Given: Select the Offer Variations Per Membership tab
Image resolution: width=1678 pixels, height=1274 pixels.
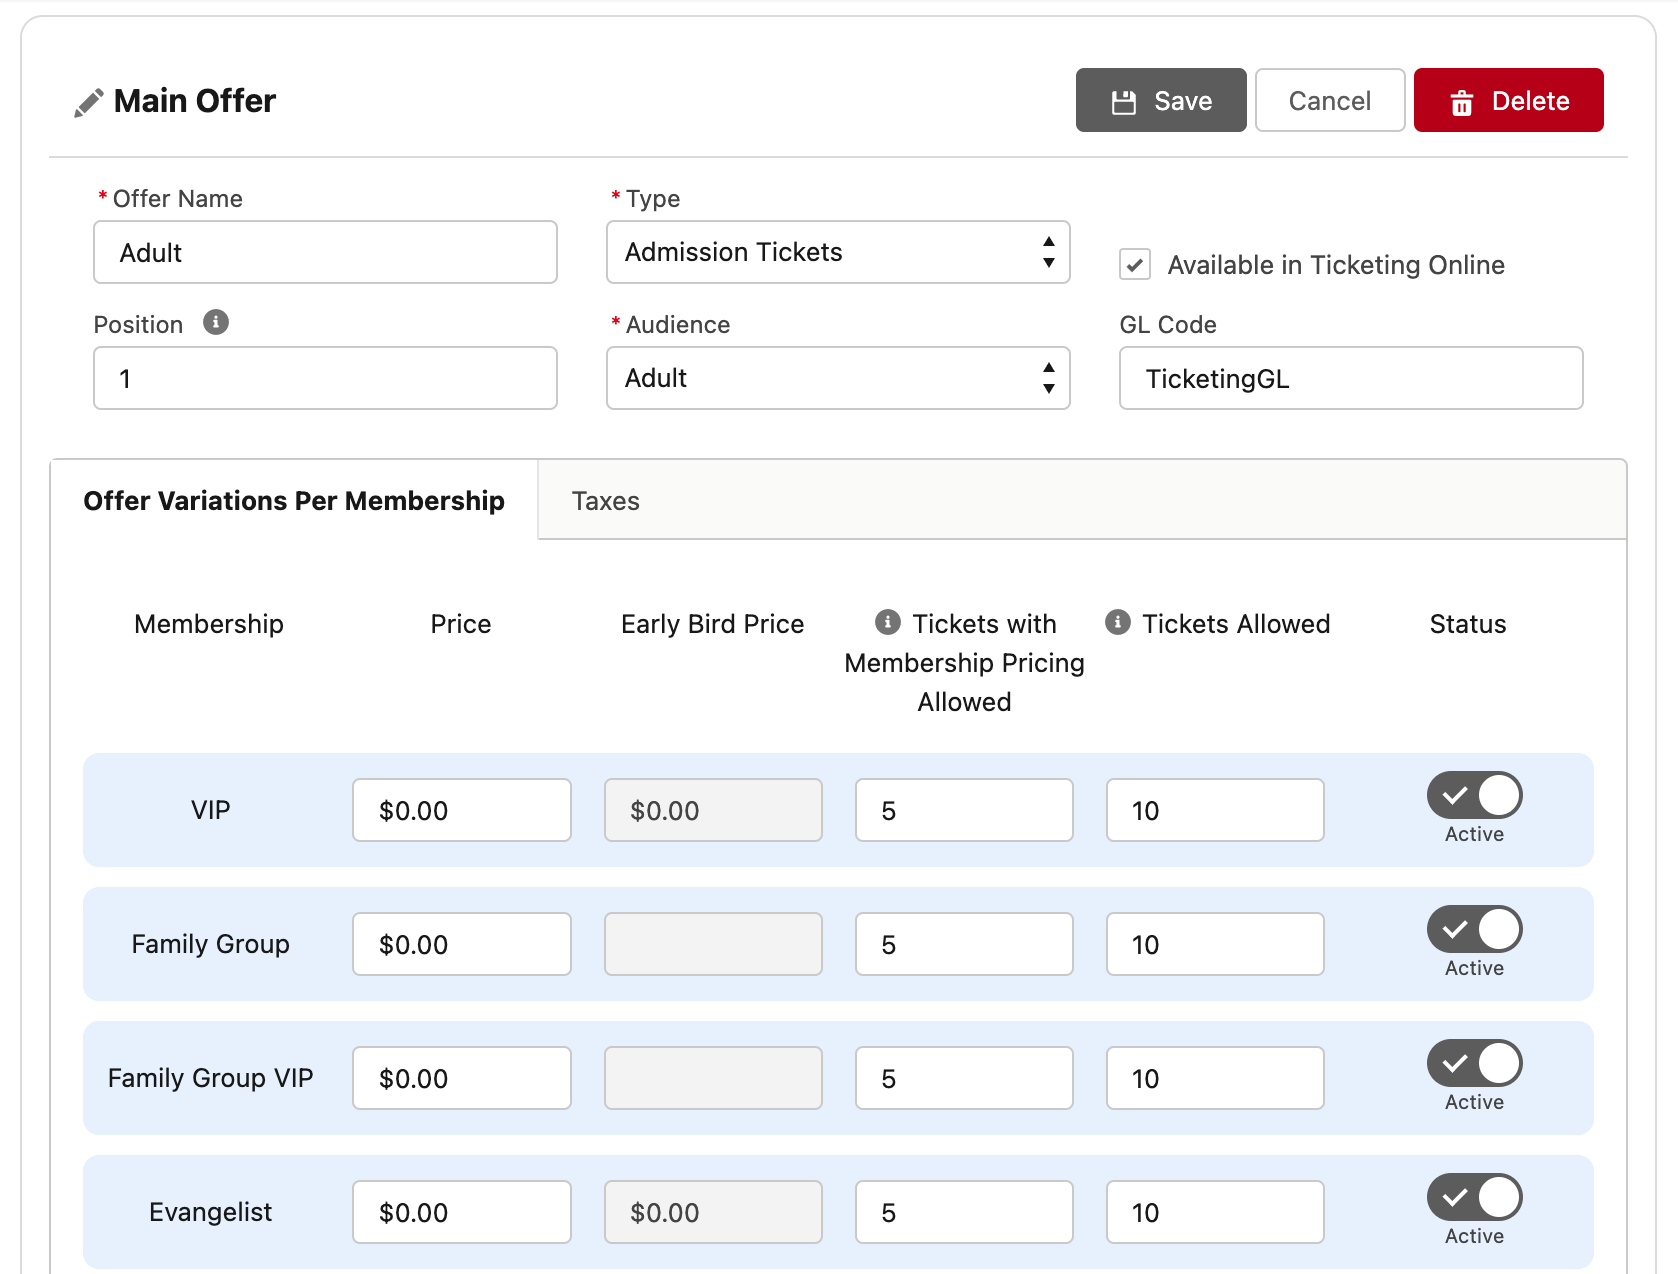Looking at the screenshot, I should click(x=295, y=501).
